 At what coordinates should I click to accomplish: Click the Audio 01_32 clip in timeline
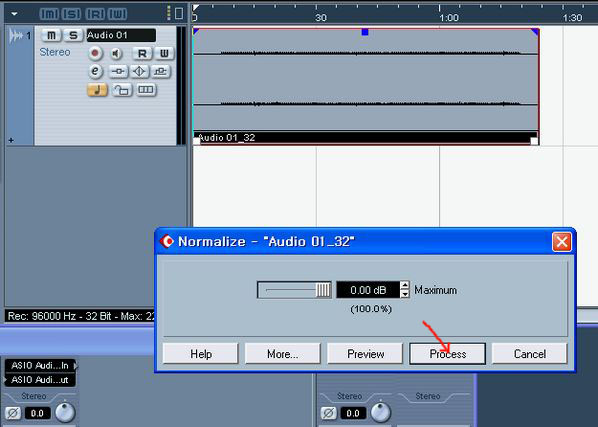click(x=365, y=86)
